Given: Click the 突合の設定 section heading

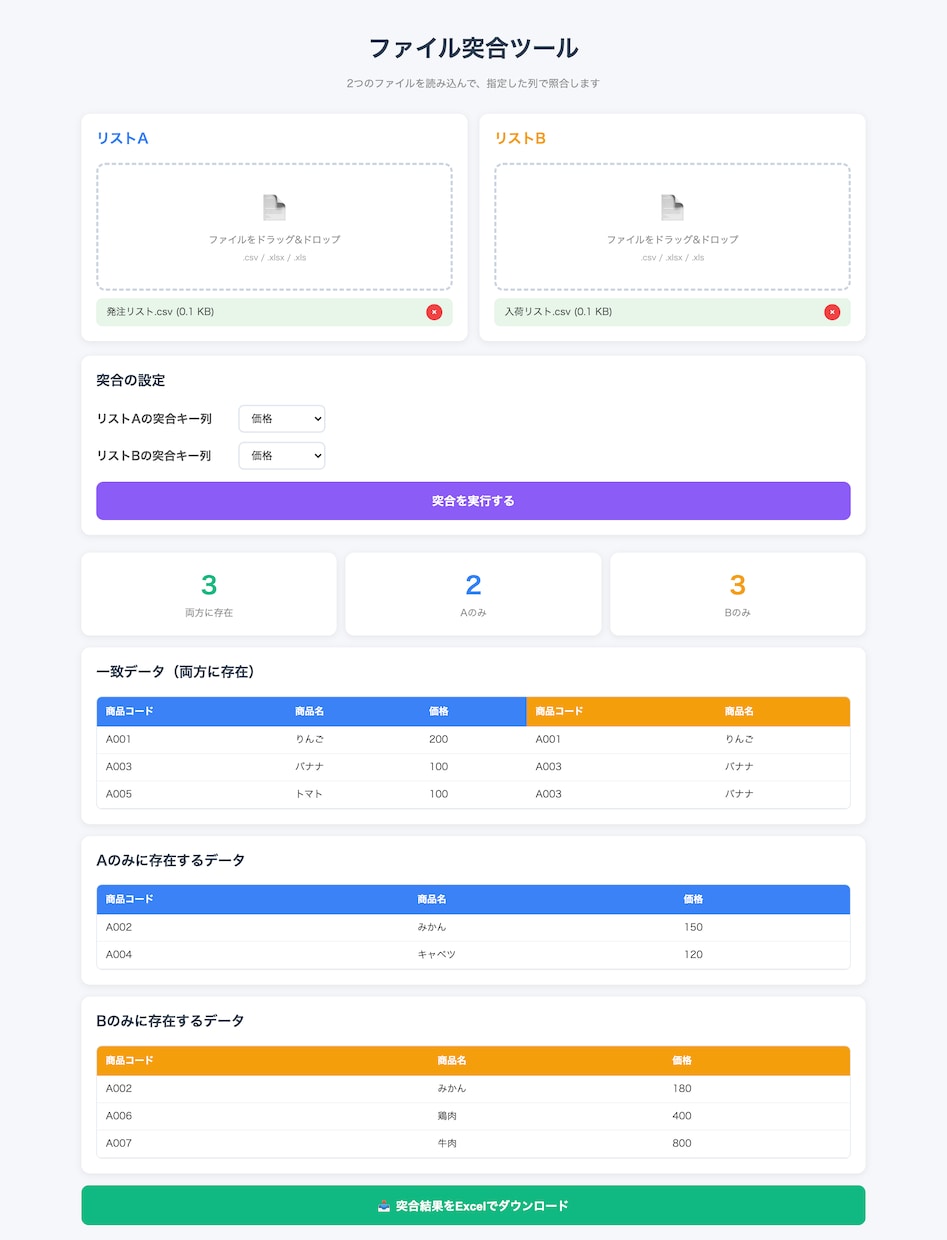Looking at the screenshot, I should pyautogui.click(x=131, y=381).
